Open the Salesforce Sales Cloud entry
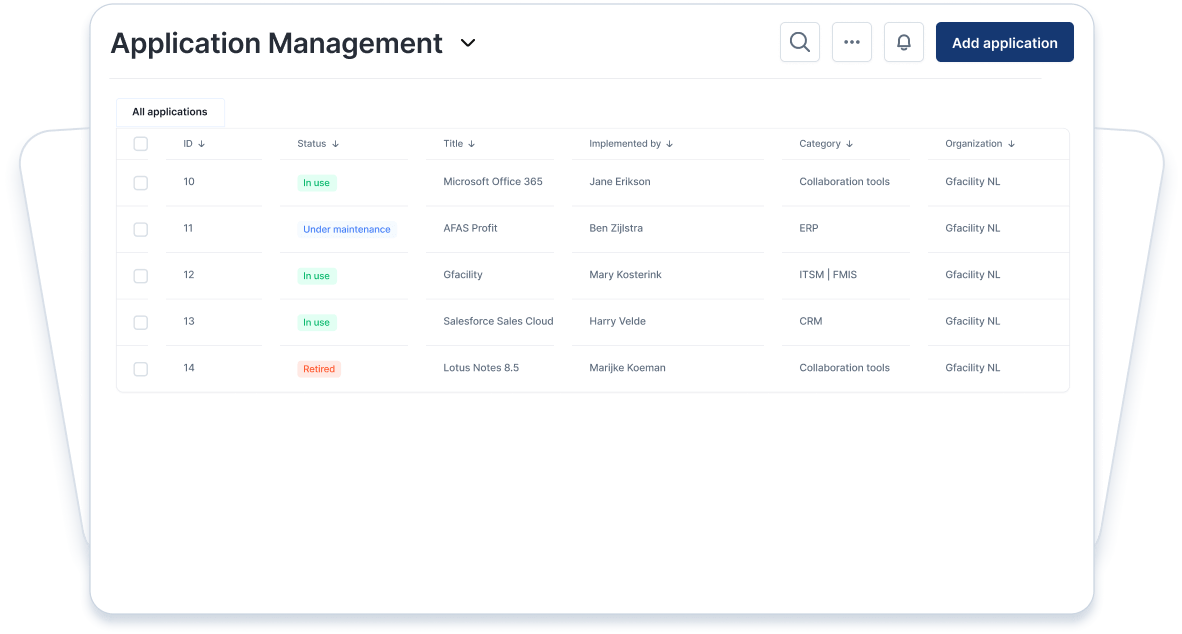 [498, 321]
